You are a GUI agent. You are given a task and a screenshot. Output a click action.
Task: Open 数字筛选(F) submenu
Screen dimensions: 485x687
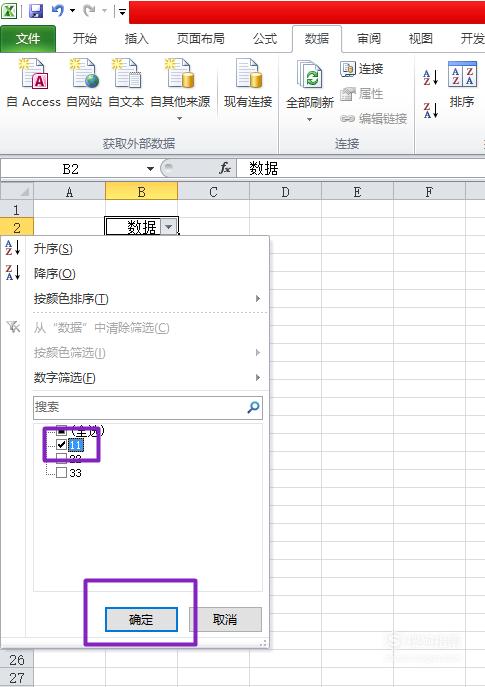coord(135,377)
